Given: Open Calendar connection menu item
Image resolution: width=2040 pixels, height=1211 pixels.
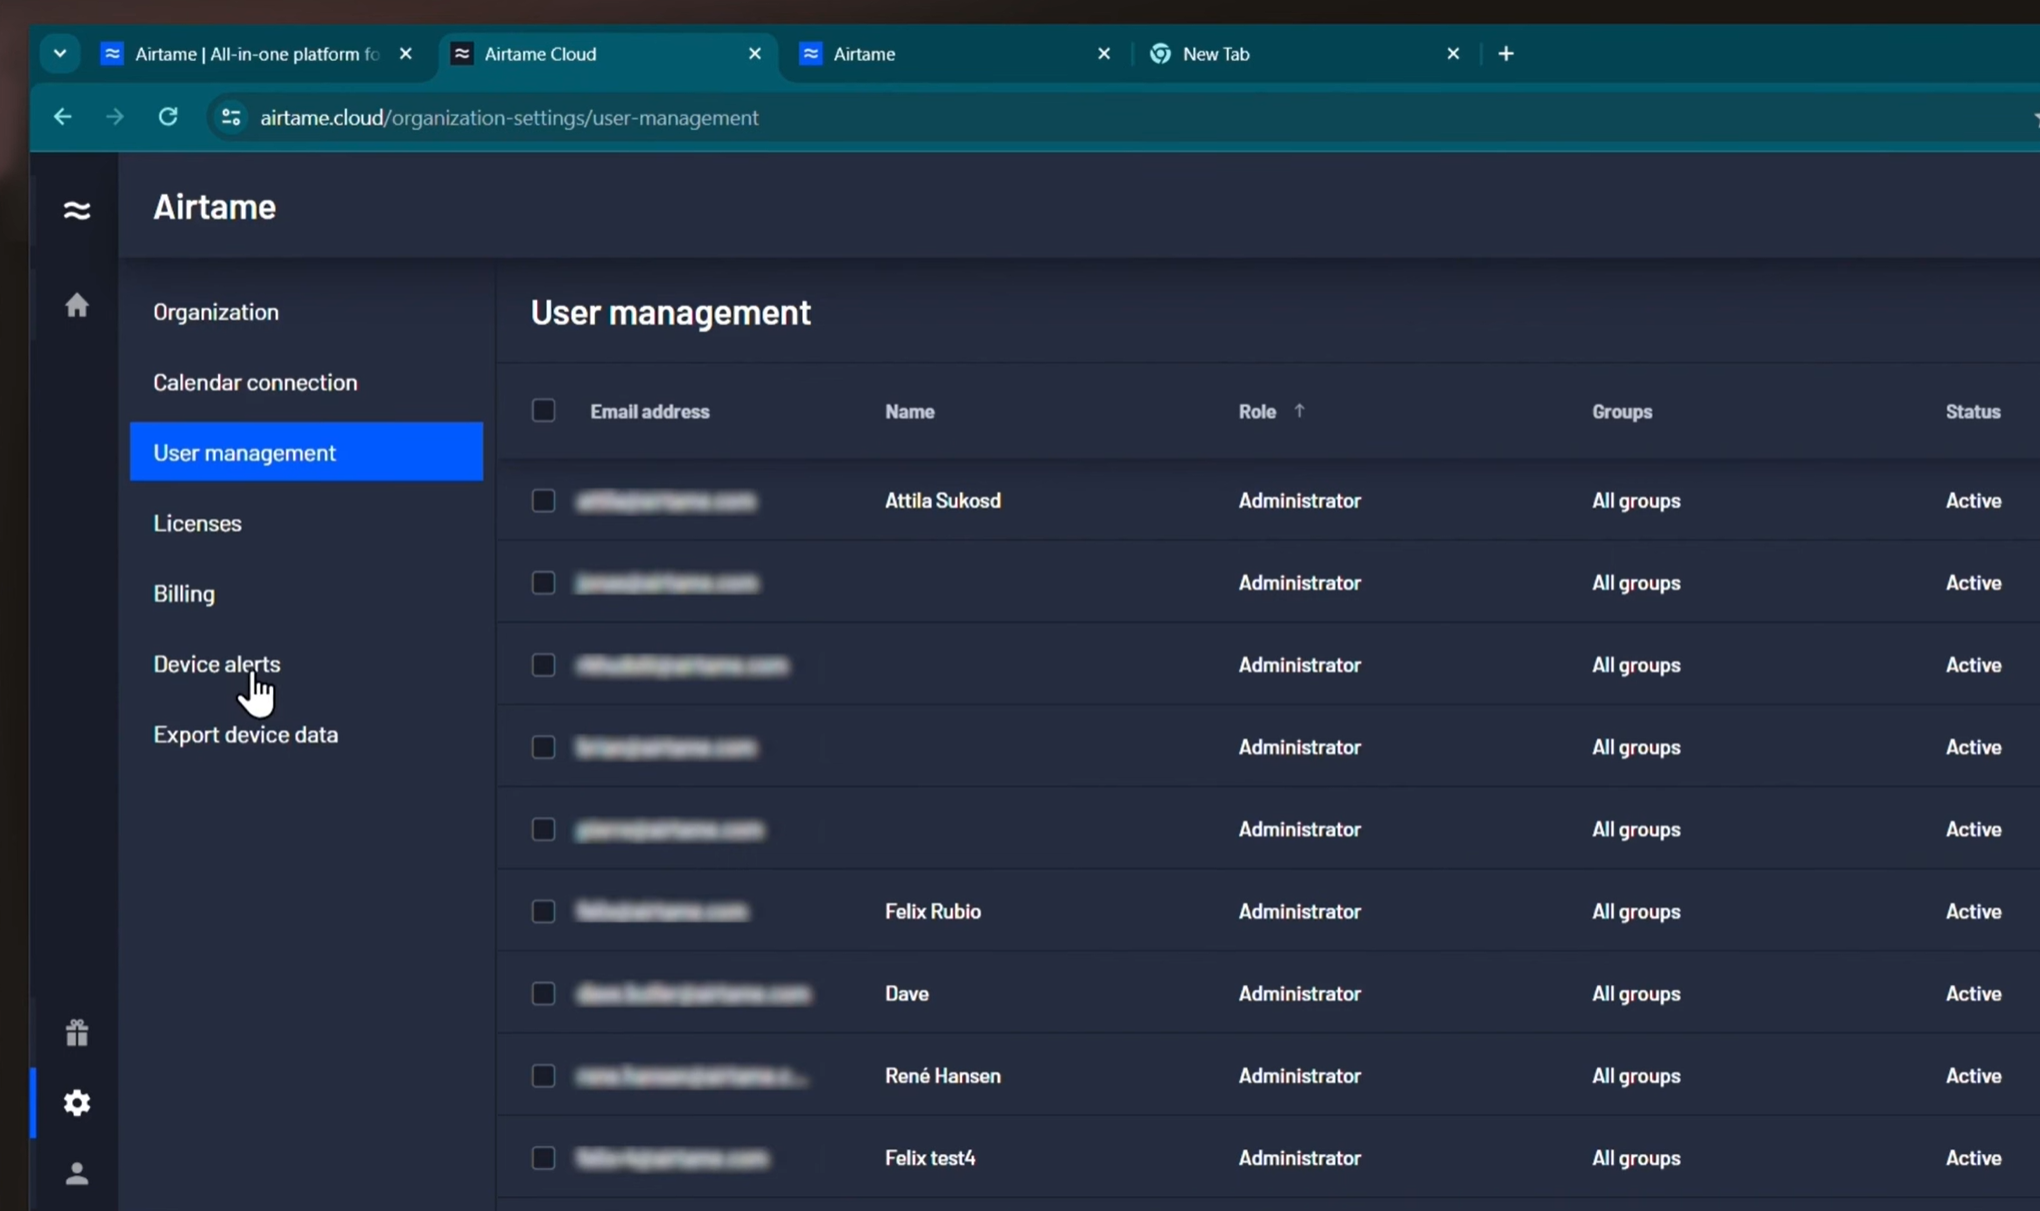Looking at the screenshot, I should 306,382.
